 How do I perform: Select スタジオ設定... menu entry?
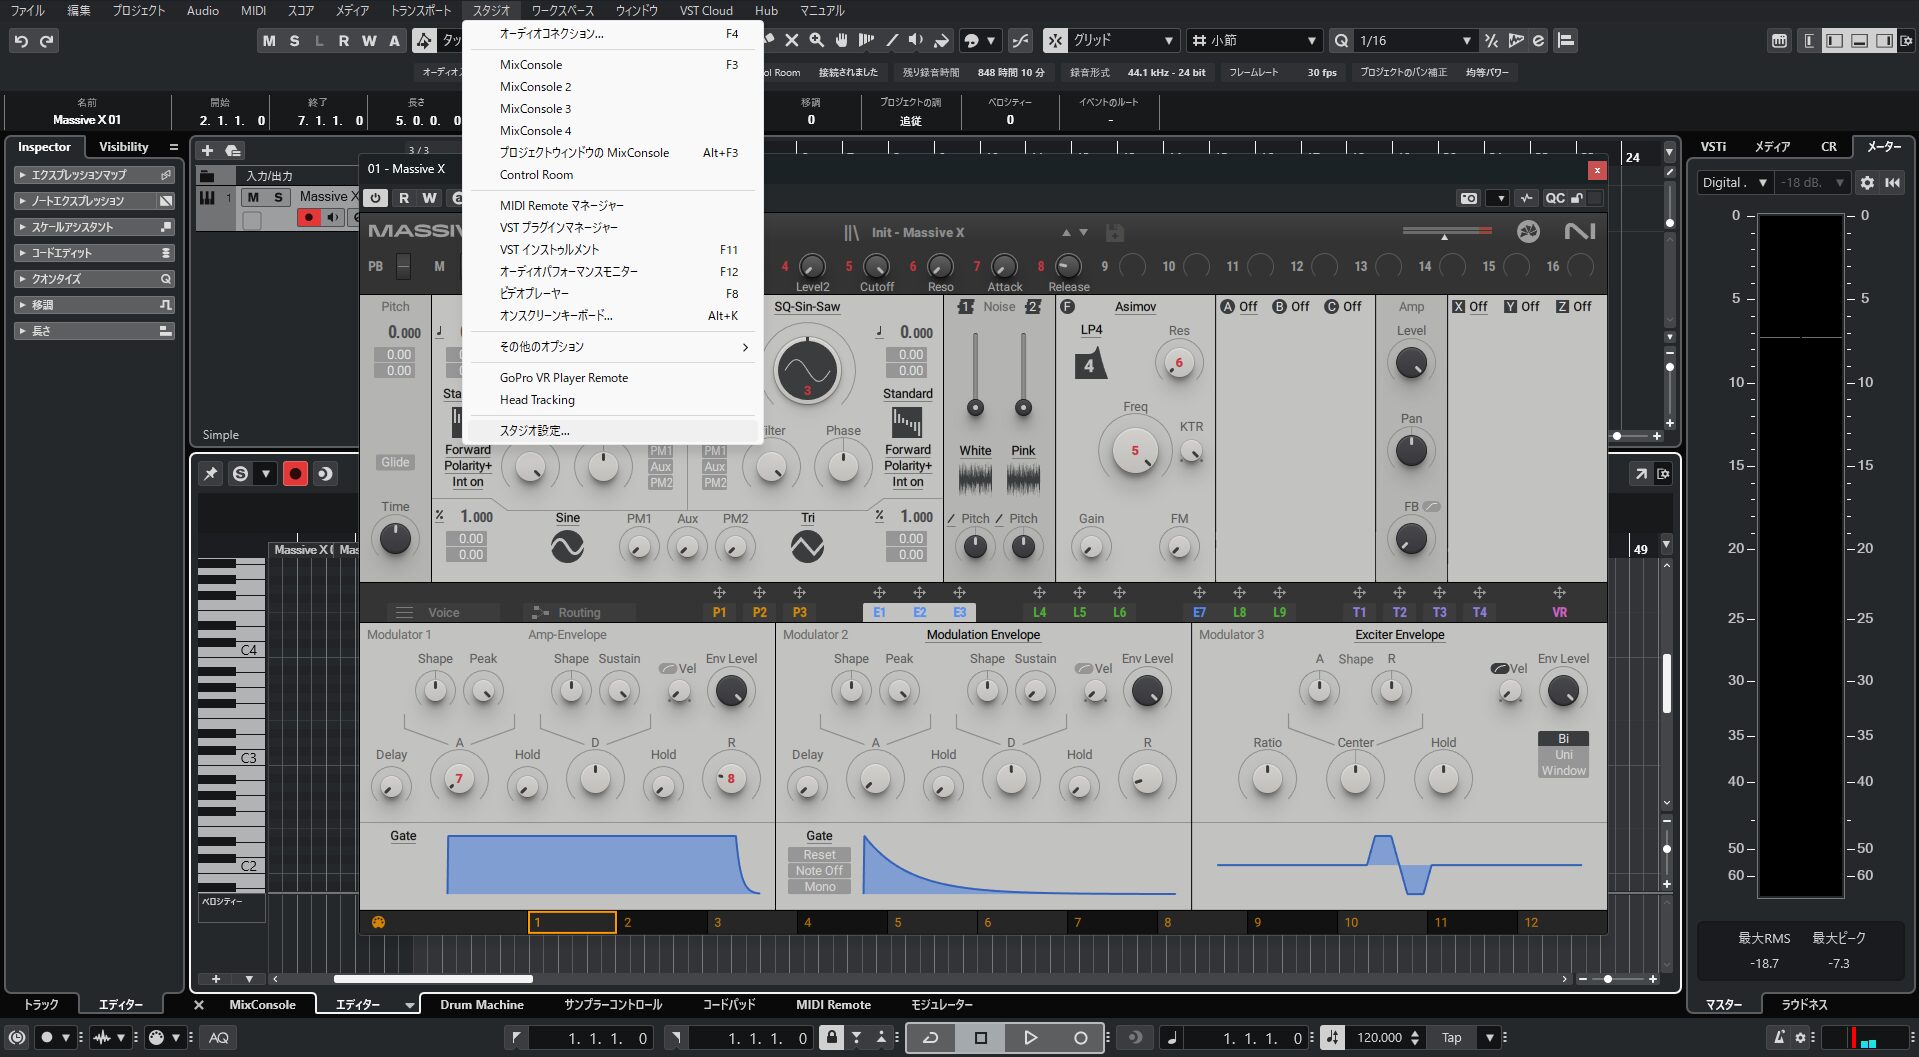(x=612, y=431)
